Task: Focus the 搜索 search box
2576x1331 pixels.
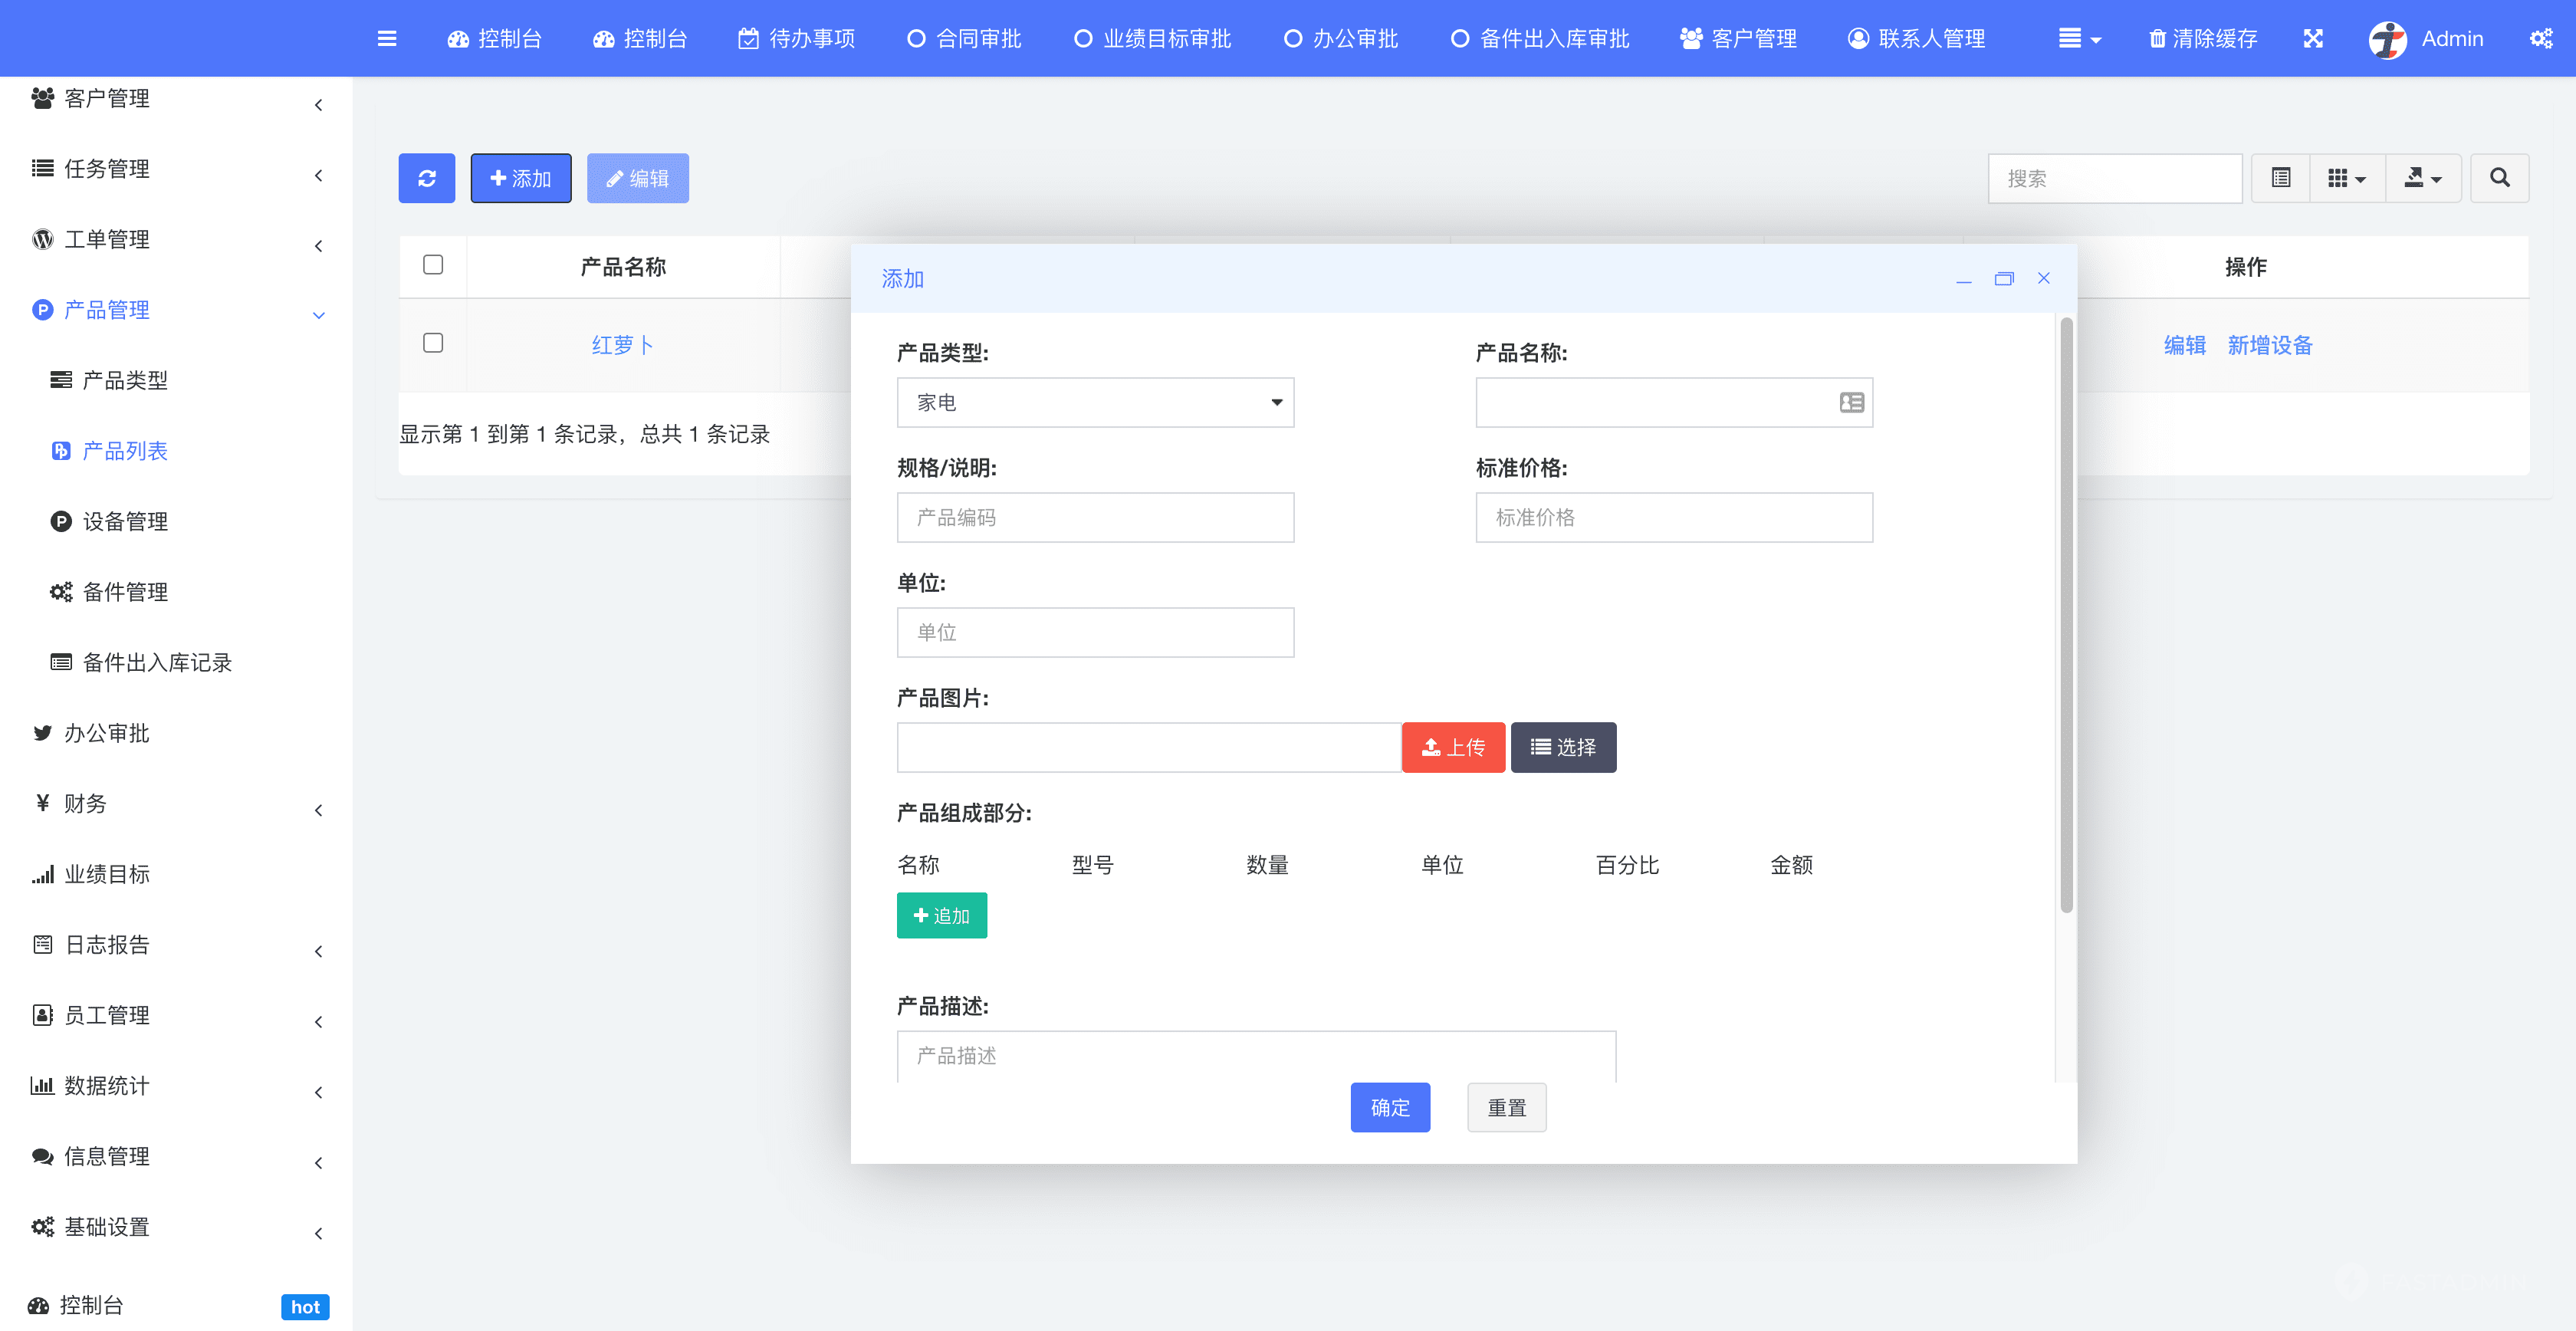Action: tap(2114, 178)
